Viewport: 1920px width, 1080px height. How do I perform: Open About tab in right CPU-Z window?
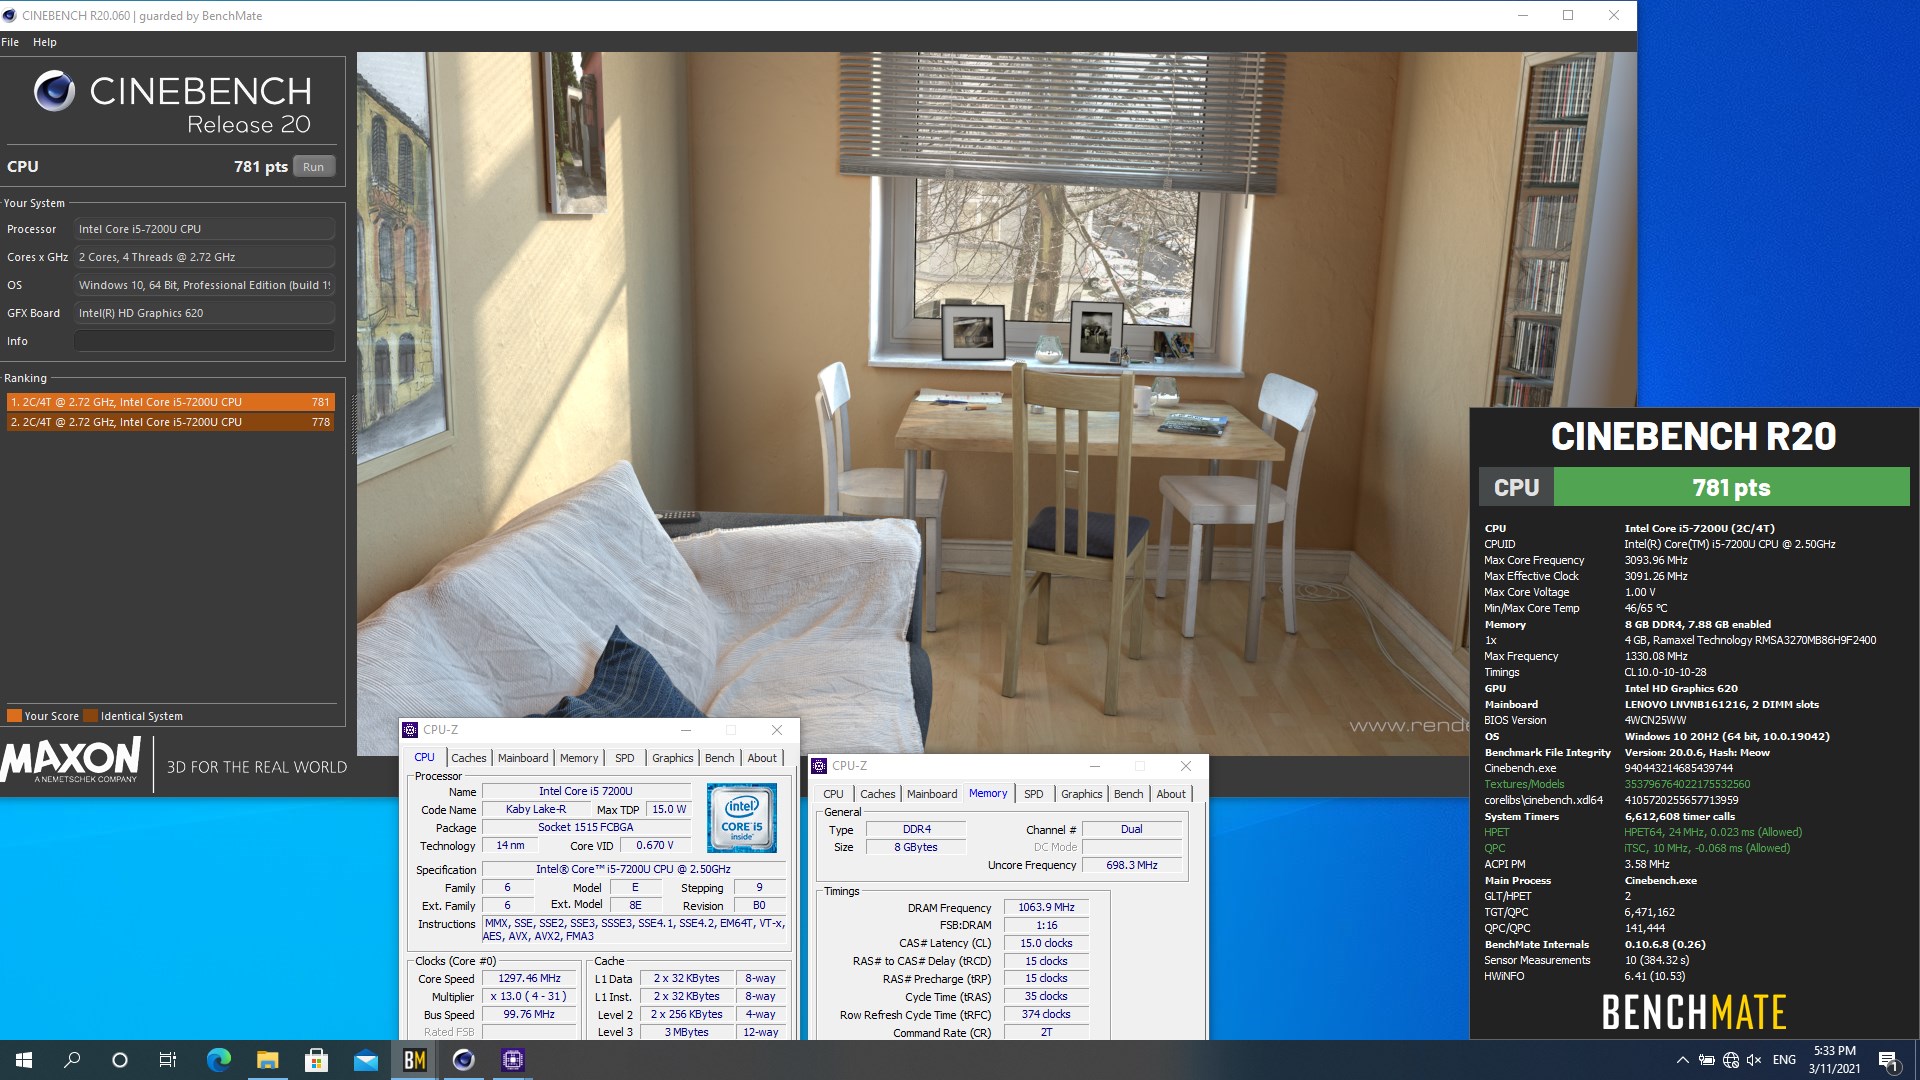click(1171, 794)
